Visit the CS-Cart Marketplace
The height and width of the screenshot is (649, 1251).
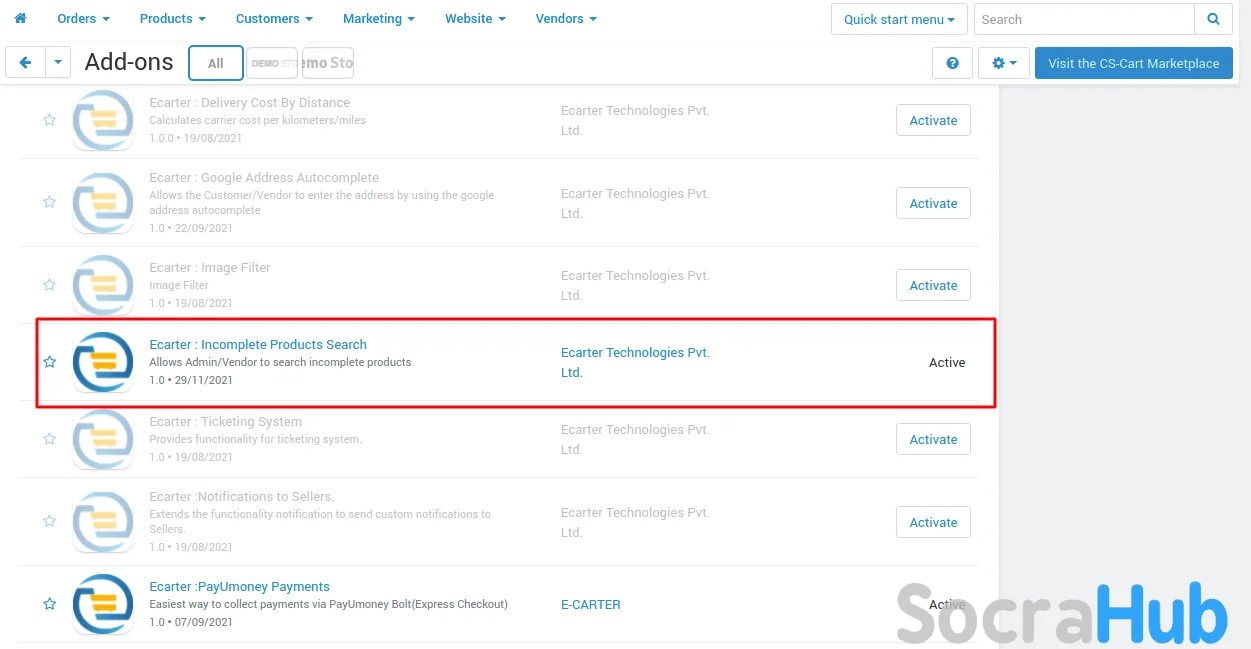[1133, 63]
